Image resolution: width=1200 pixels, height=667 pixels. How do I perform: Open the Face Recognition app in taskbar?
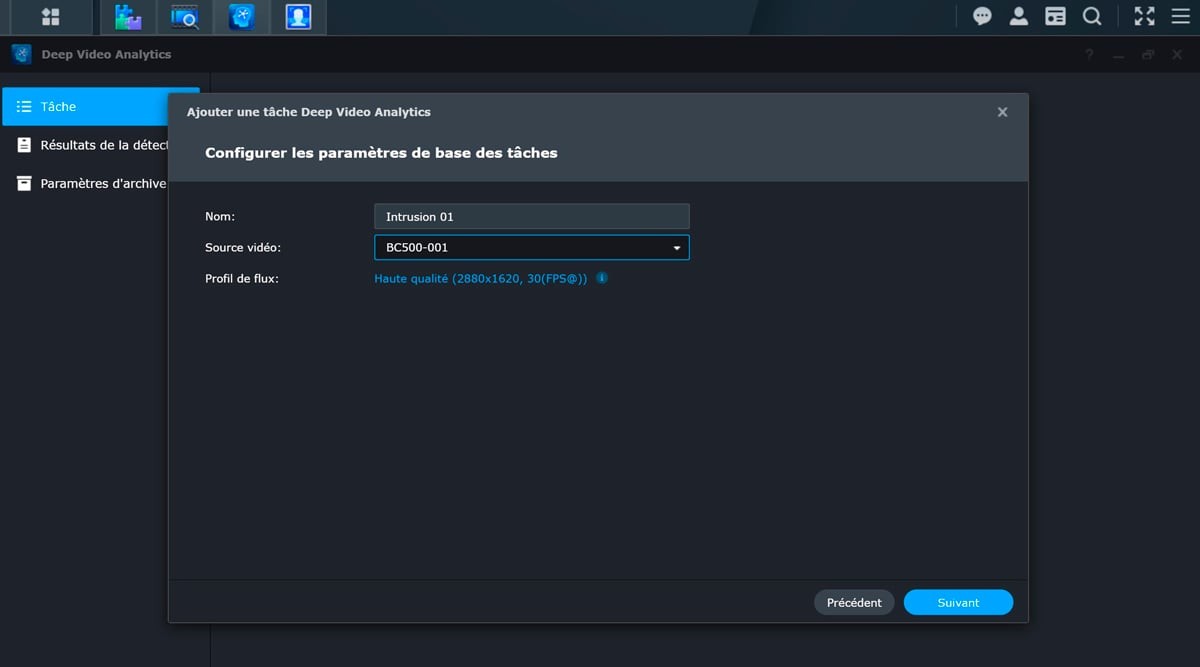(x=298, y=17)
